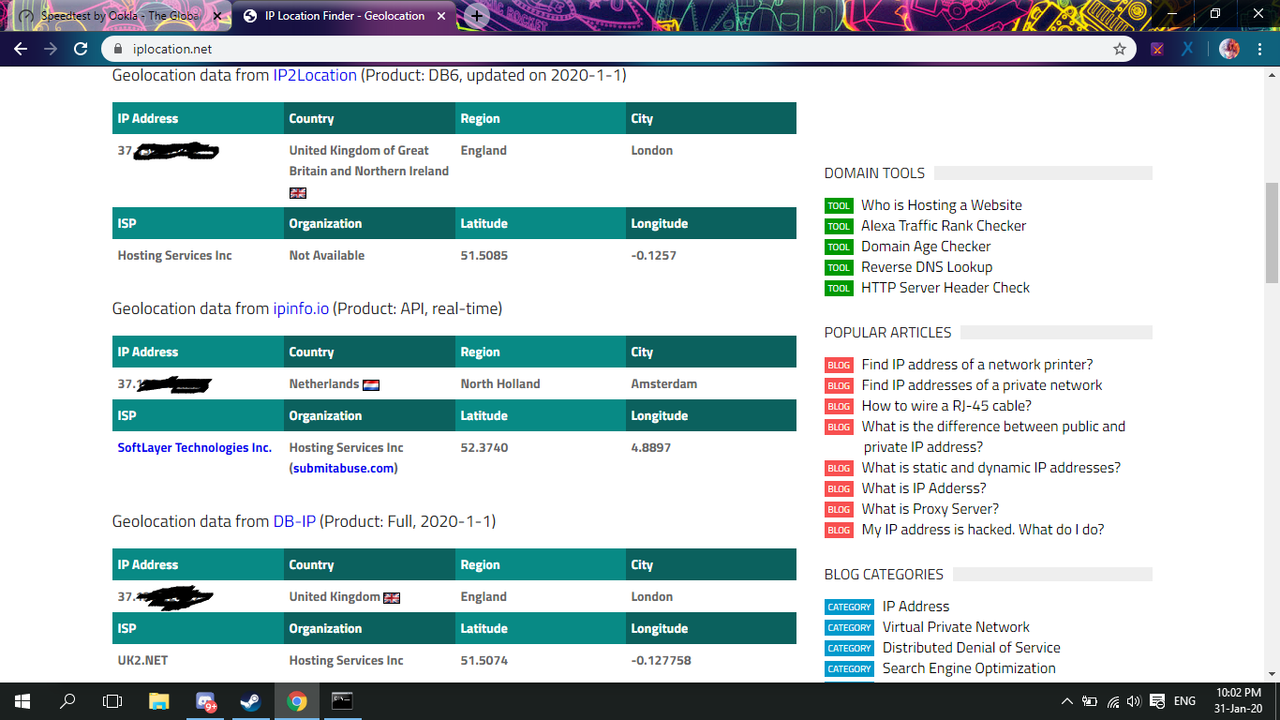Select the IP Location Finder tab
The image size is (1280, 720).
[346, 16]
